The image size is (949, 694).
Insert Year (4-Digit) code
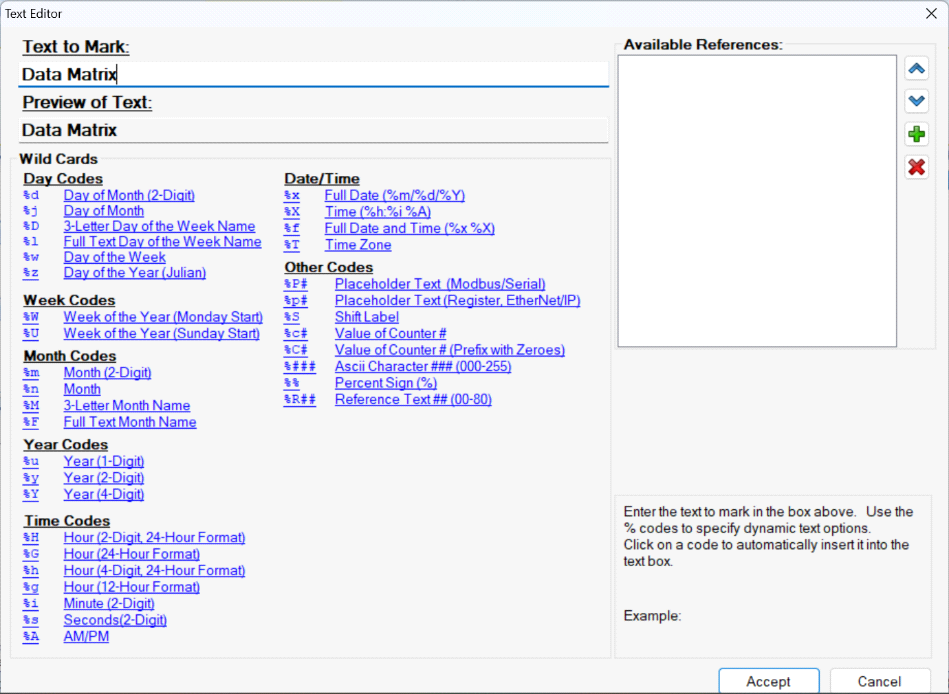click(x=104, y=494)
